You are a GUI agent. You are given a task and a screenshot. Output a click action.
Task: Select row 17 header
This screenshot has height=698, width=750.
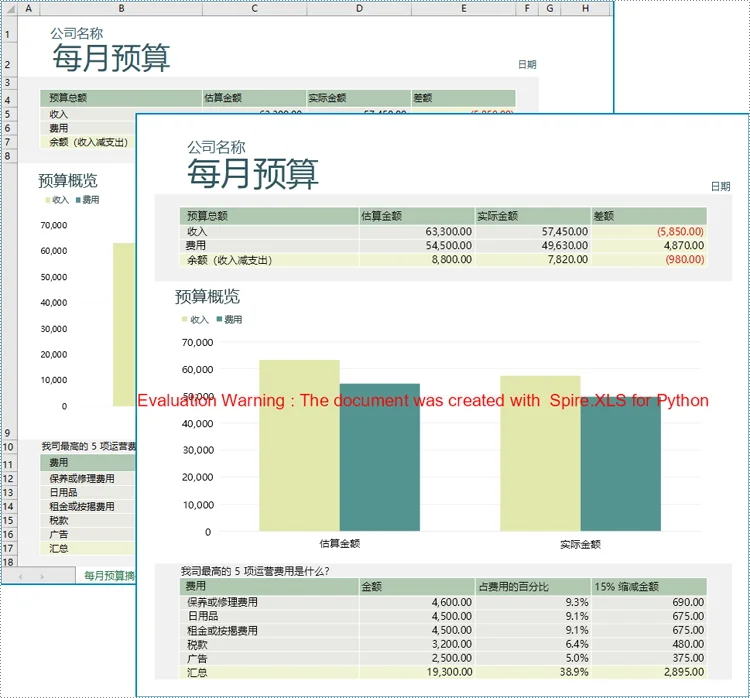point(8,548)
